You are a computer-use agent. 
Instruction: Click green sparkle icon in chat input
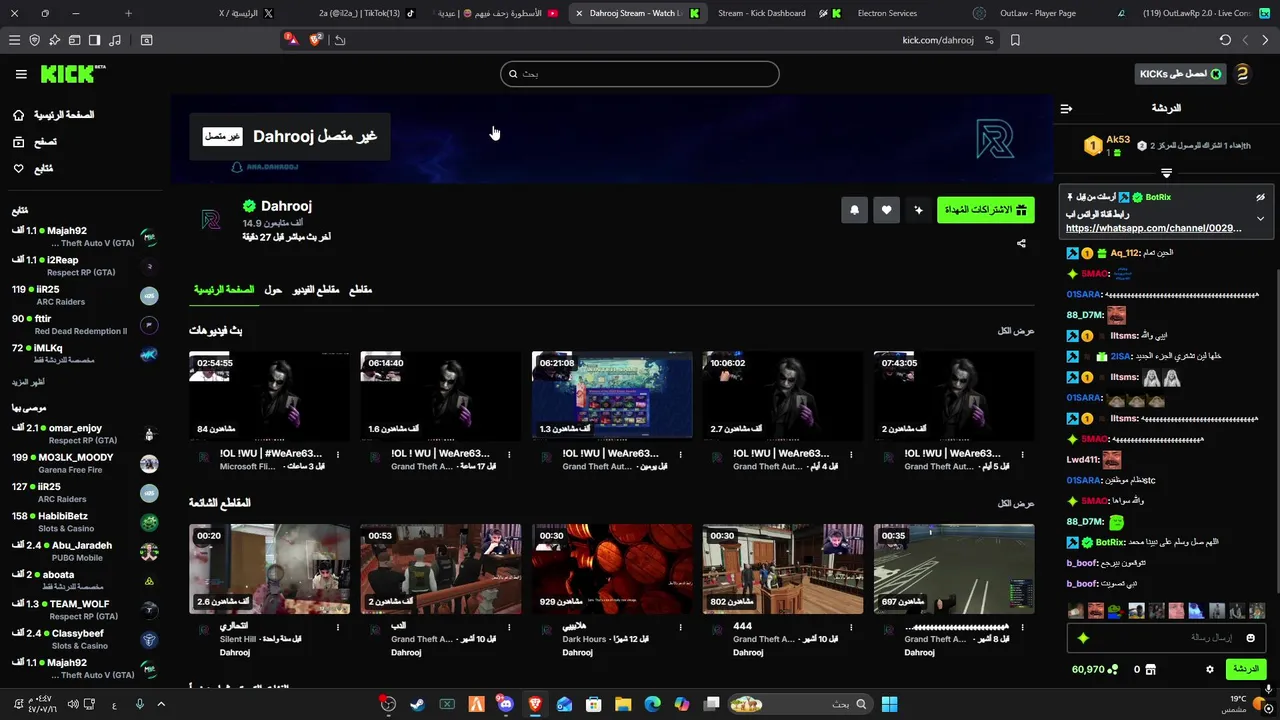[1083, 638]
